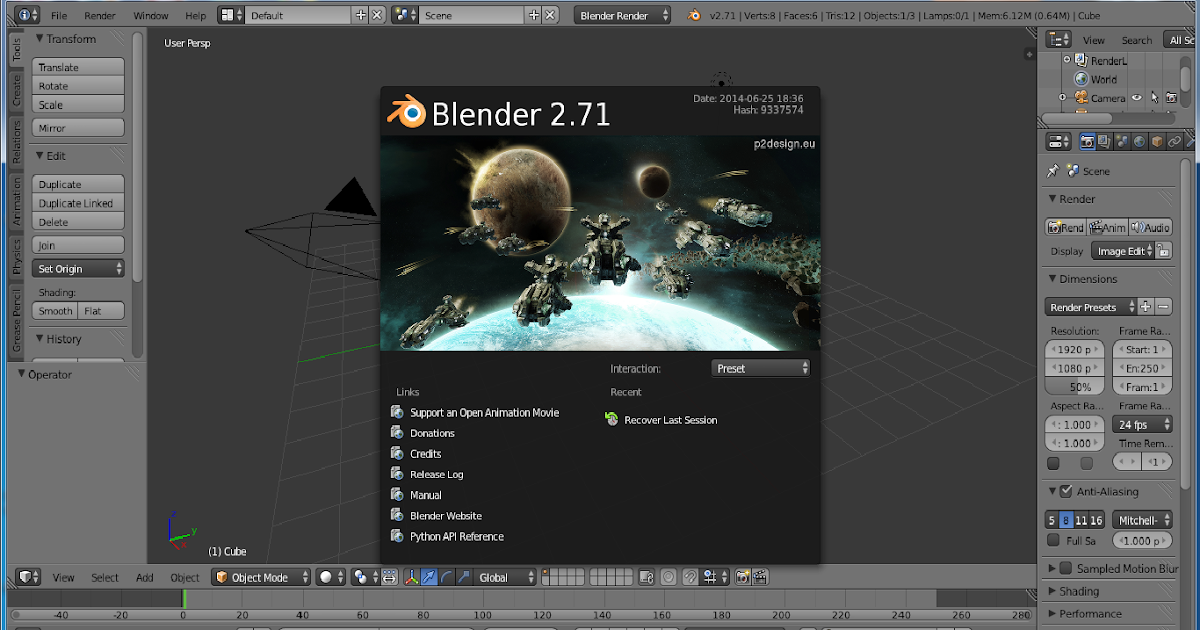Image resolution: width=1200 pixels, height=630 pixels.
Task: Click the Mirror button
Action: (79, 128)
